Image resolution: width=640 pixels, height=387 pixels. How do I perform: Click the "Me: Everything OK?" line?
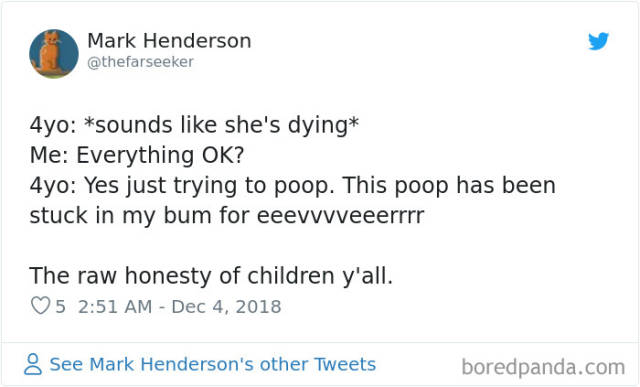137,155
